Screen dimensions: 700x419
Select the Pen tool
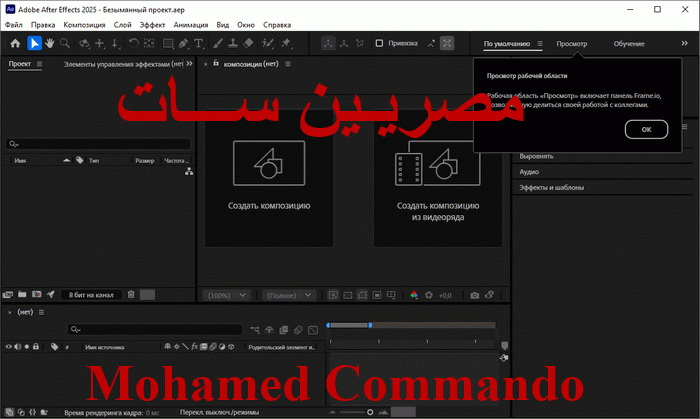[185, 43]
